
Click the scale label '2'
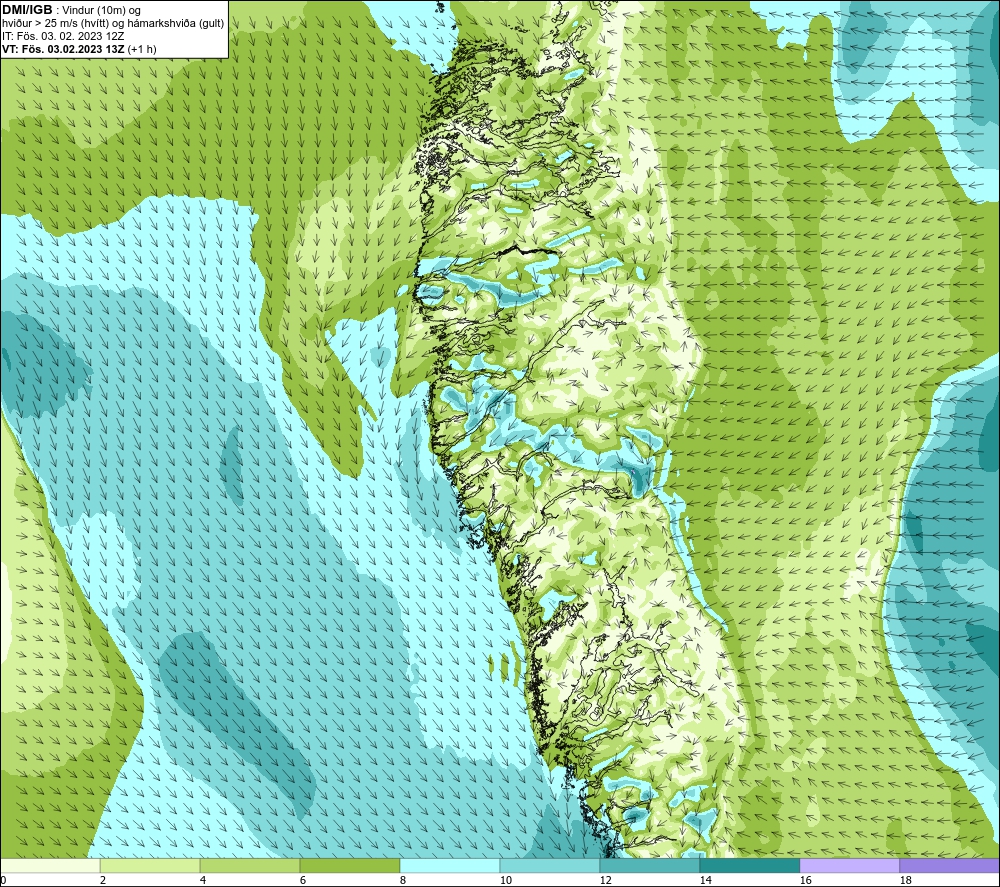103,880
